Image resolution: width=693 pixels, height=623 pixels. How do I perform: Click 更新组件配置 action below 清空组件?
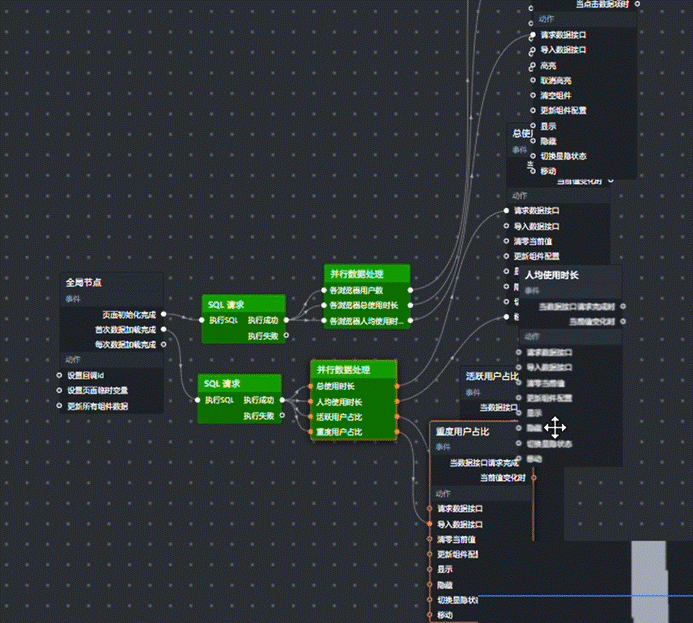tap(563, 110)
